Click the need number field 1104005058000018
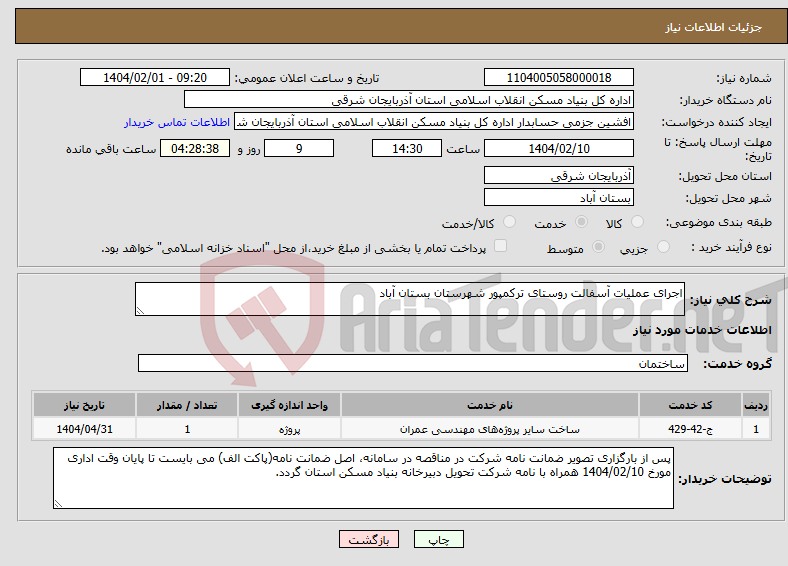788x566 pixels. [559, 77]
